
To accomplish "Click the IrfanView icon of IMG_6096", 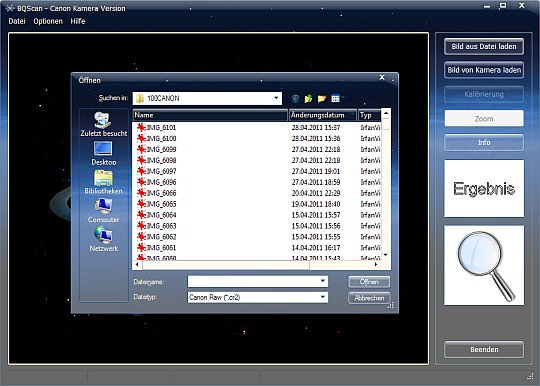I will [x=141, y=182].
